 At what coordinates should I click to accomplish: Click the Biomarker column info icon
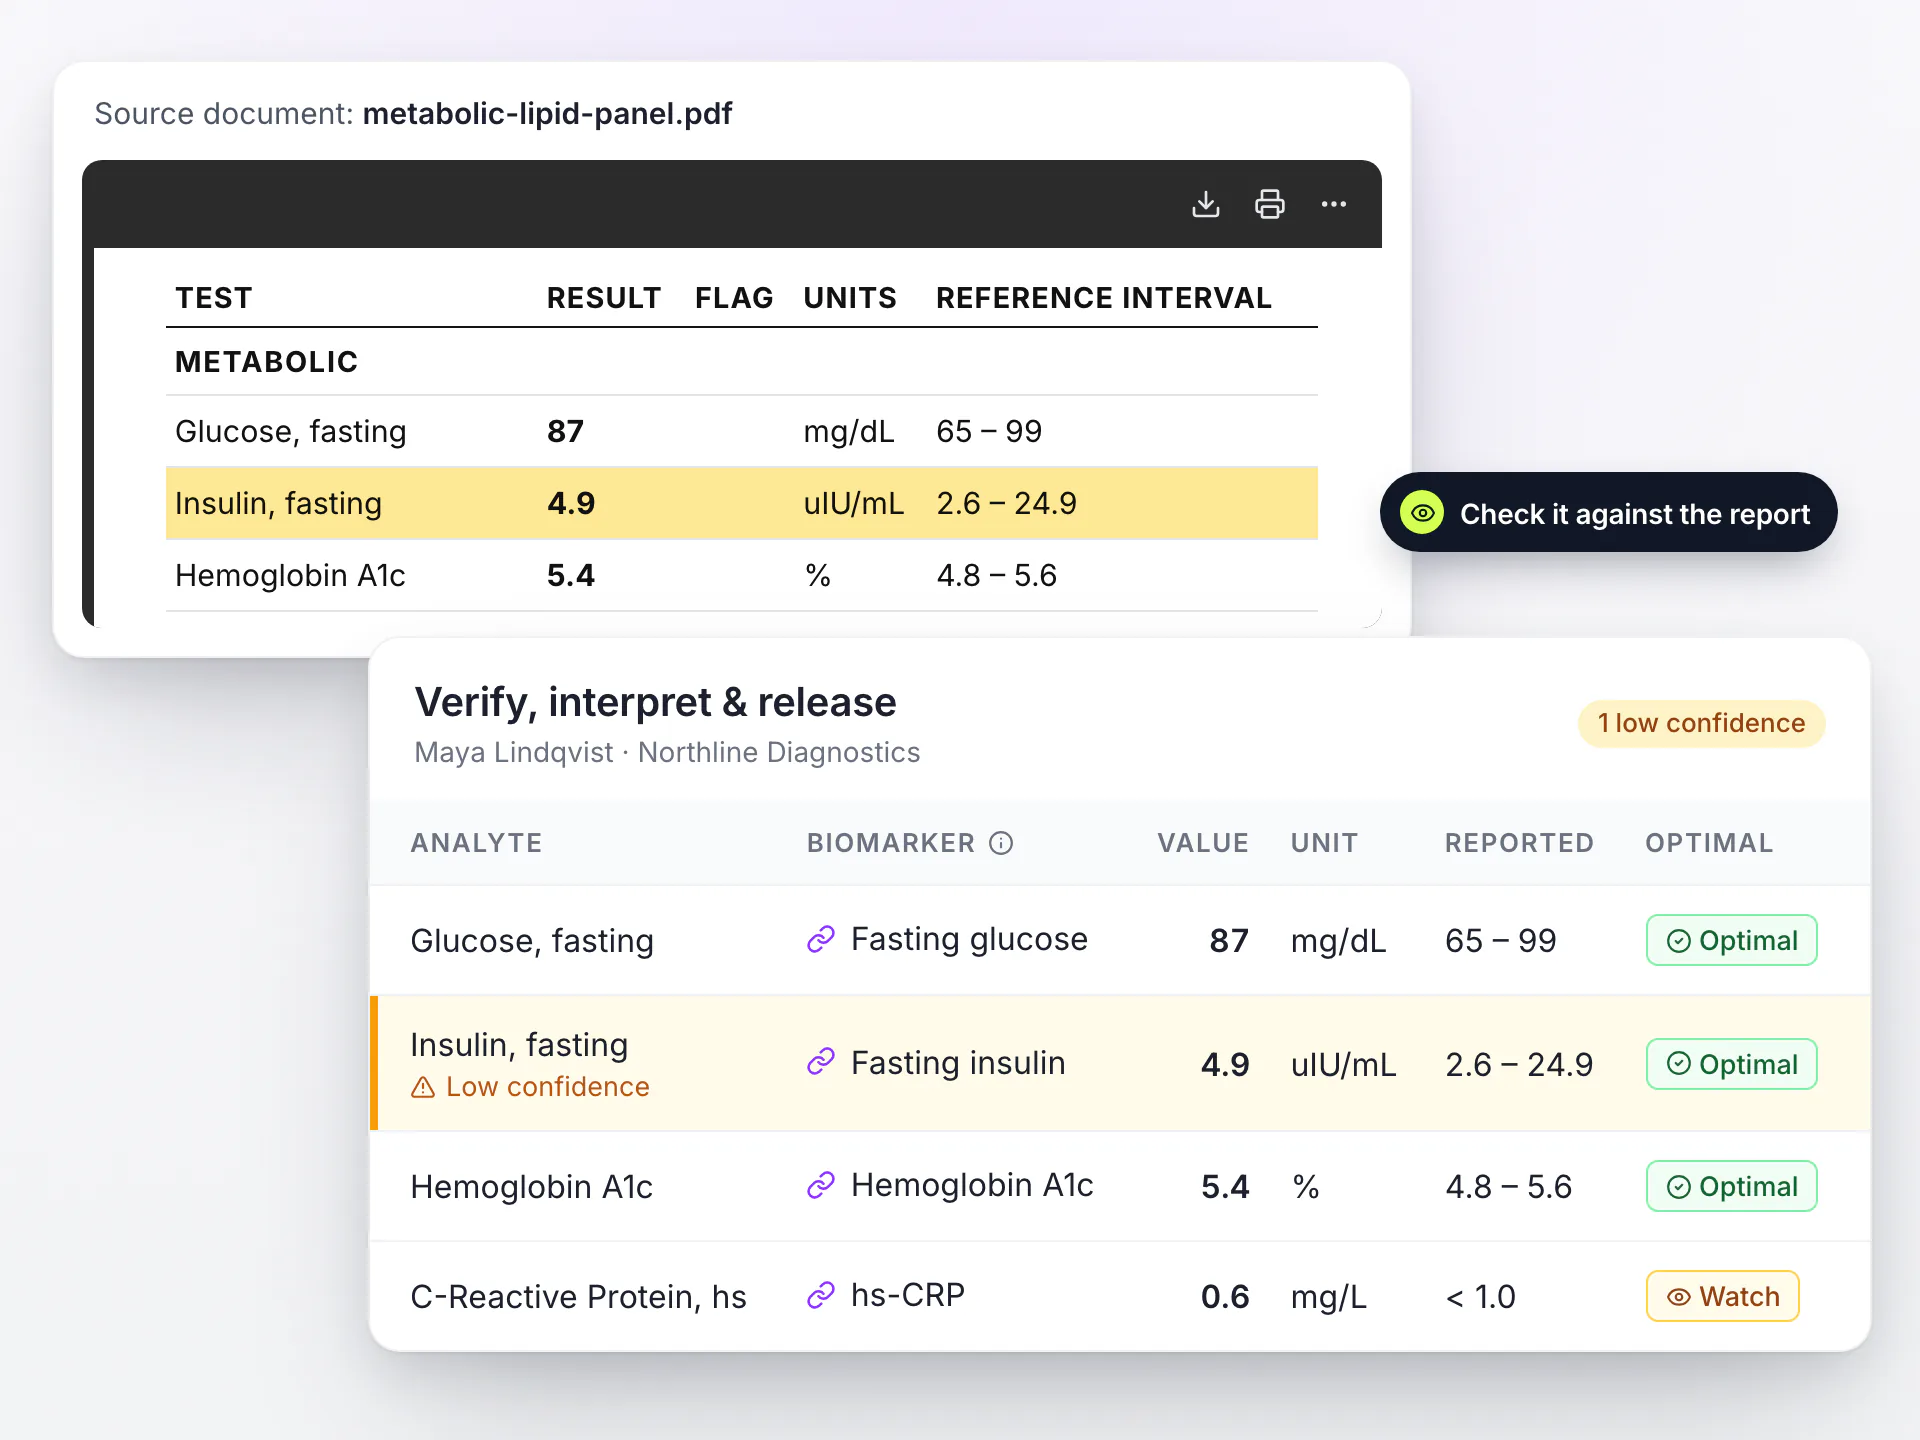tap(1001, 843)
